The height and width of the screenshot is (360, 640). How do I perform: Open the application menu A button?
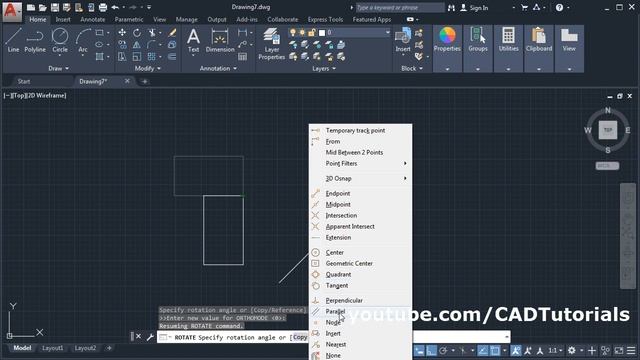click(x=12, y=11)
